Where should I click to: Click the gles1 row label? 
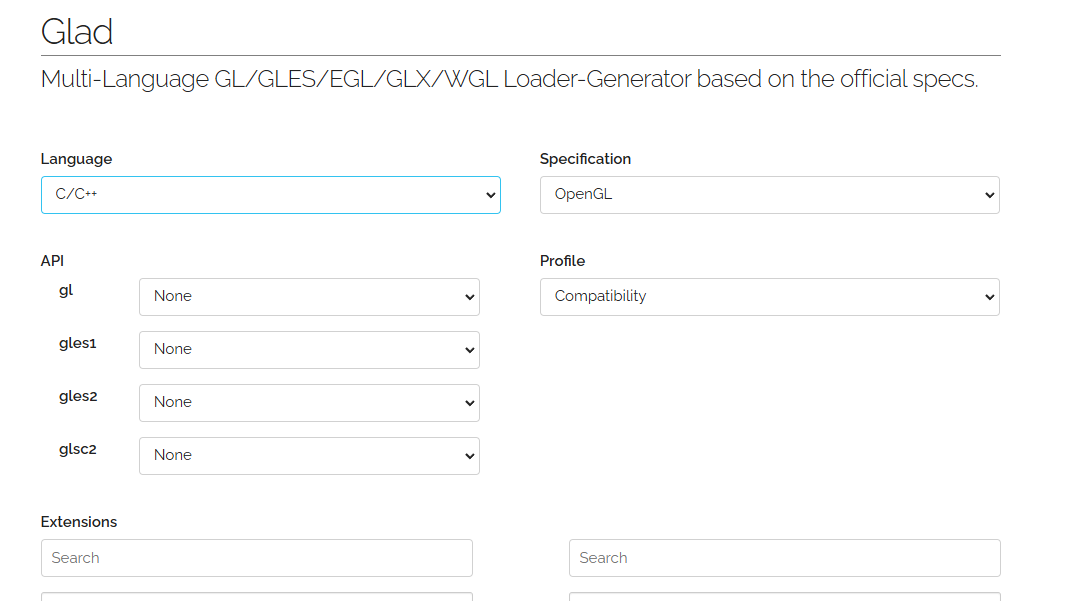pyautogui.click(x=78, y=343)
